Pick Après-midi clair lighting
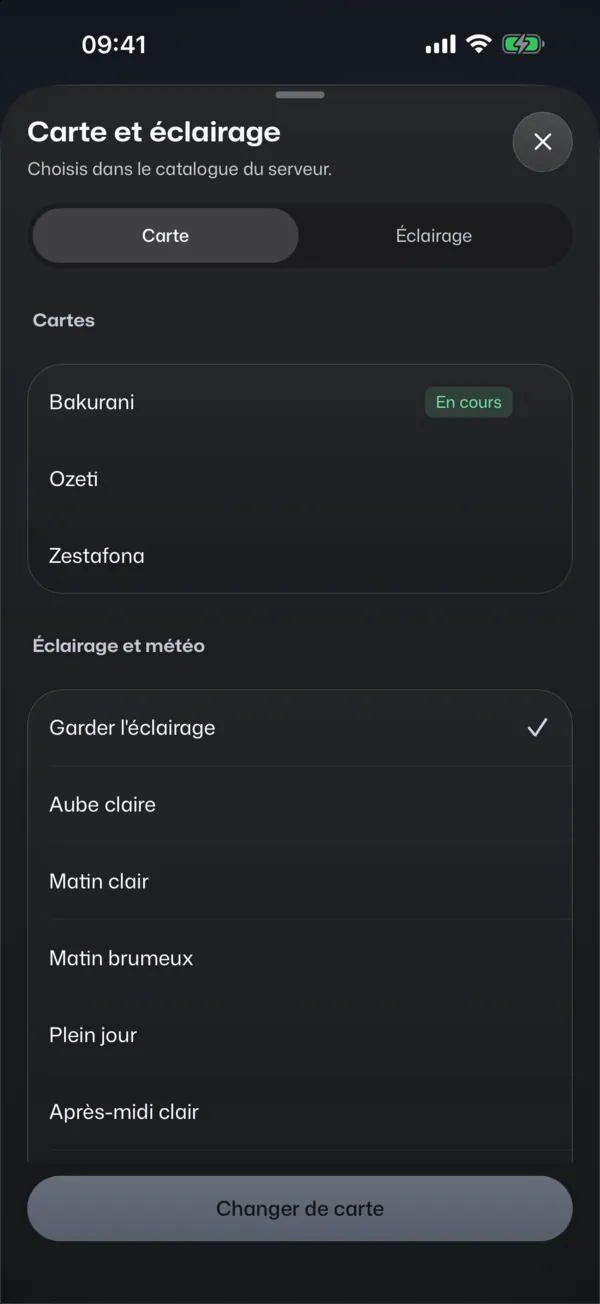The image size is (600, 1304). coord(300,1112)
